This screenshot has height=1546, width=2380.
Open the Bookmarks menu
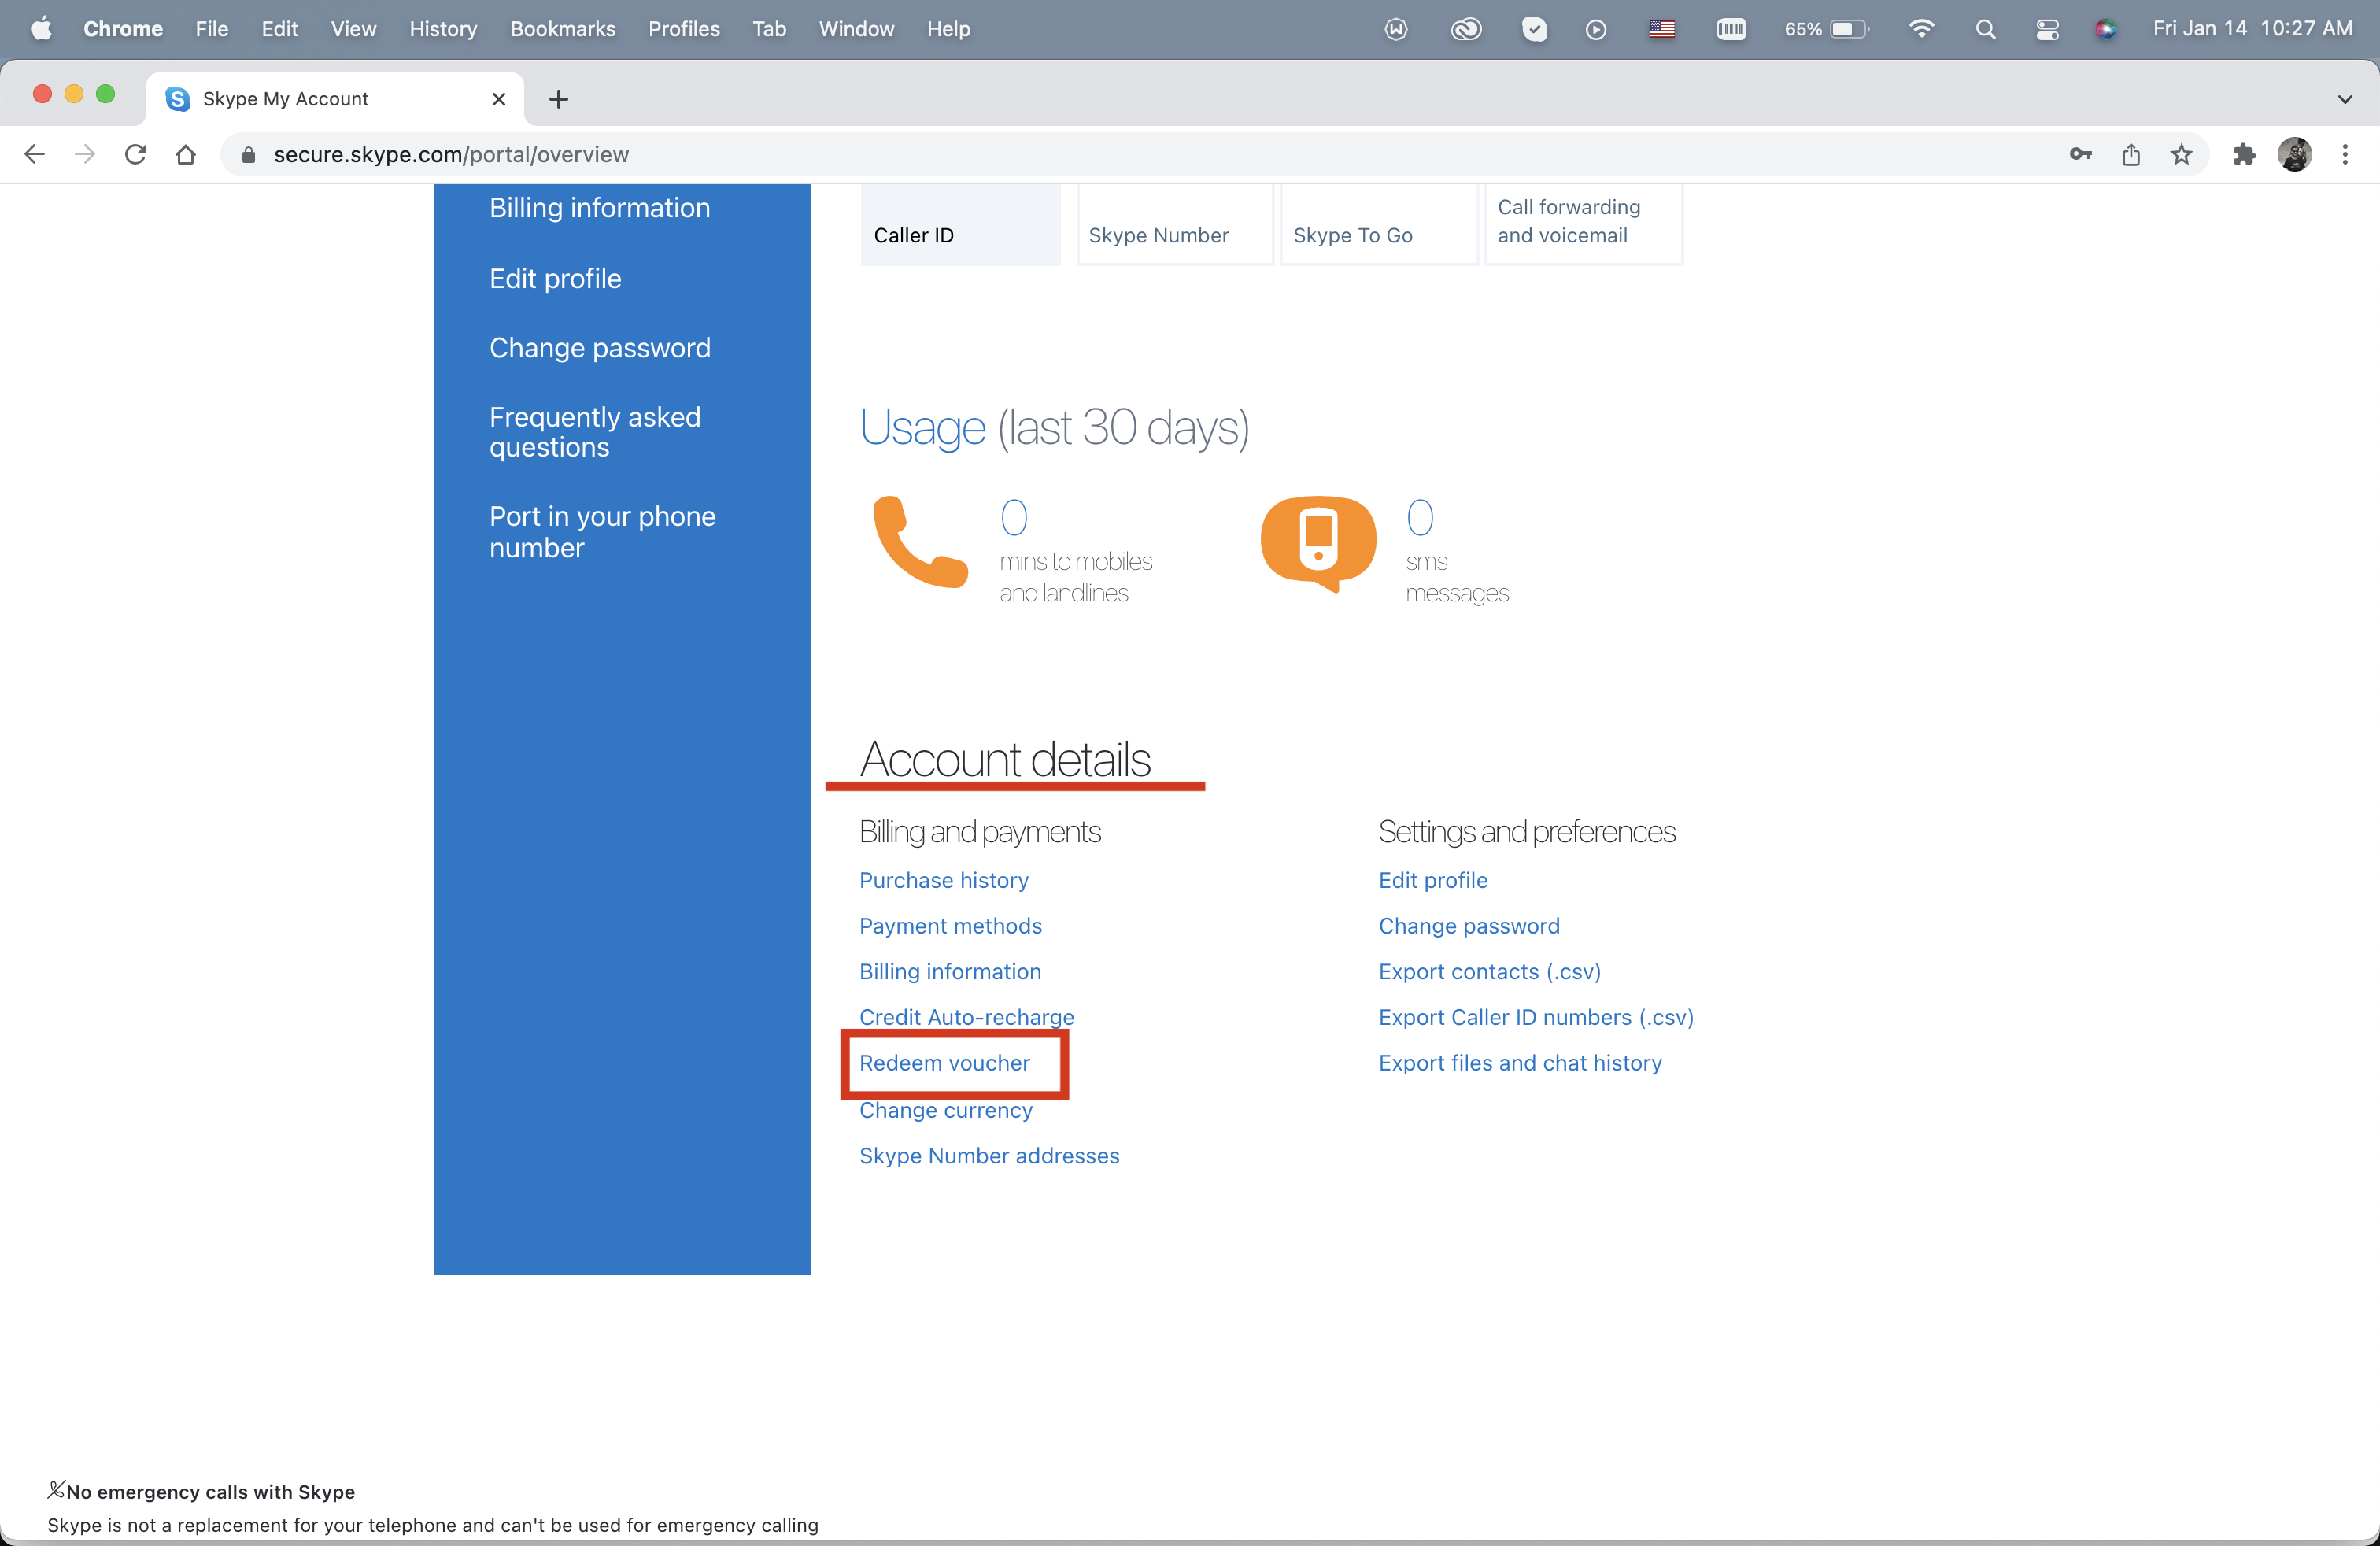[563, 29]
